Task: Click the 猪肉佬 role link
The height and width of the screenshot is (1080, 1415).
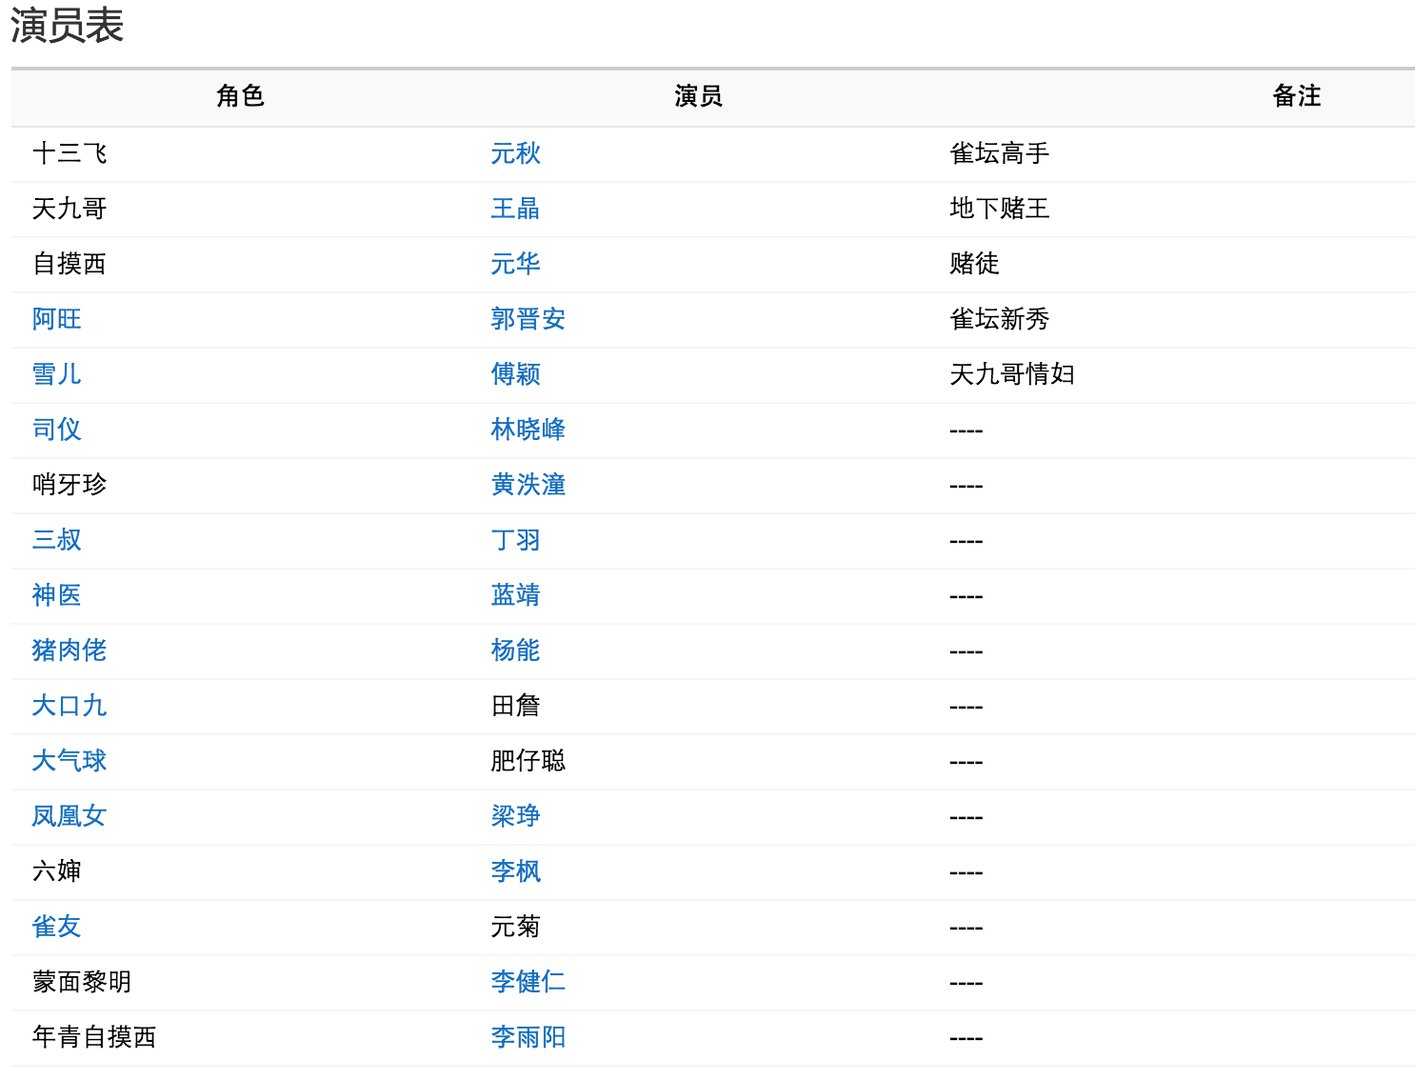Action: 69,650
